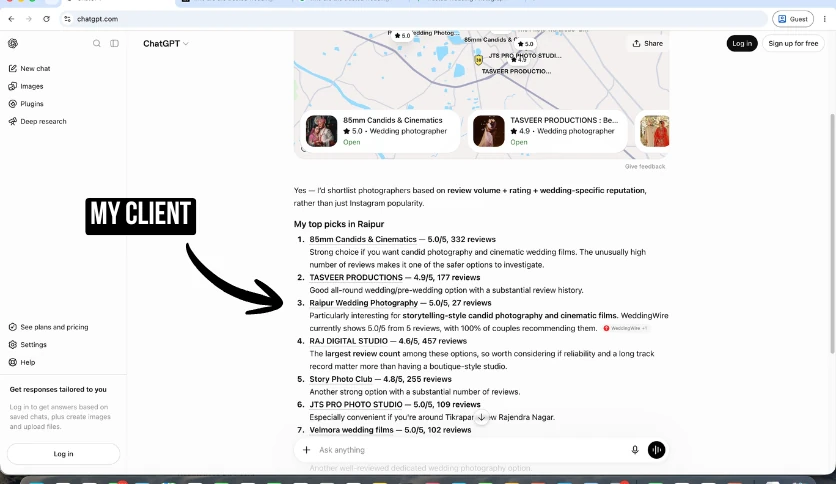
Task: Open Raipur Wedding Photography list link
Action: coord(364,303)
